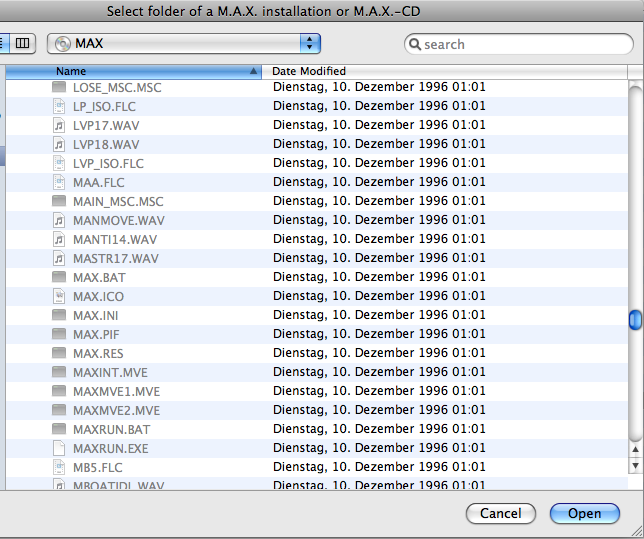Click the MAX.INI file icon

point(59,315)
